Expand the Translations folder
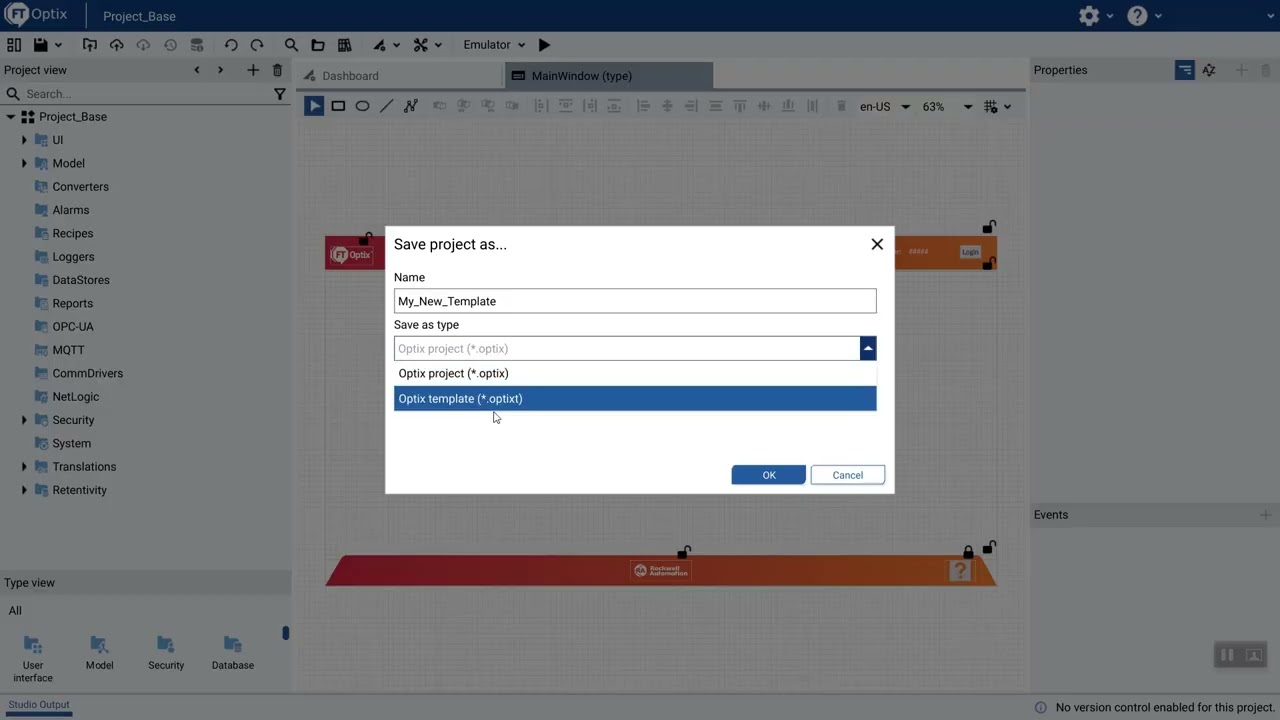 click(24, 467)
